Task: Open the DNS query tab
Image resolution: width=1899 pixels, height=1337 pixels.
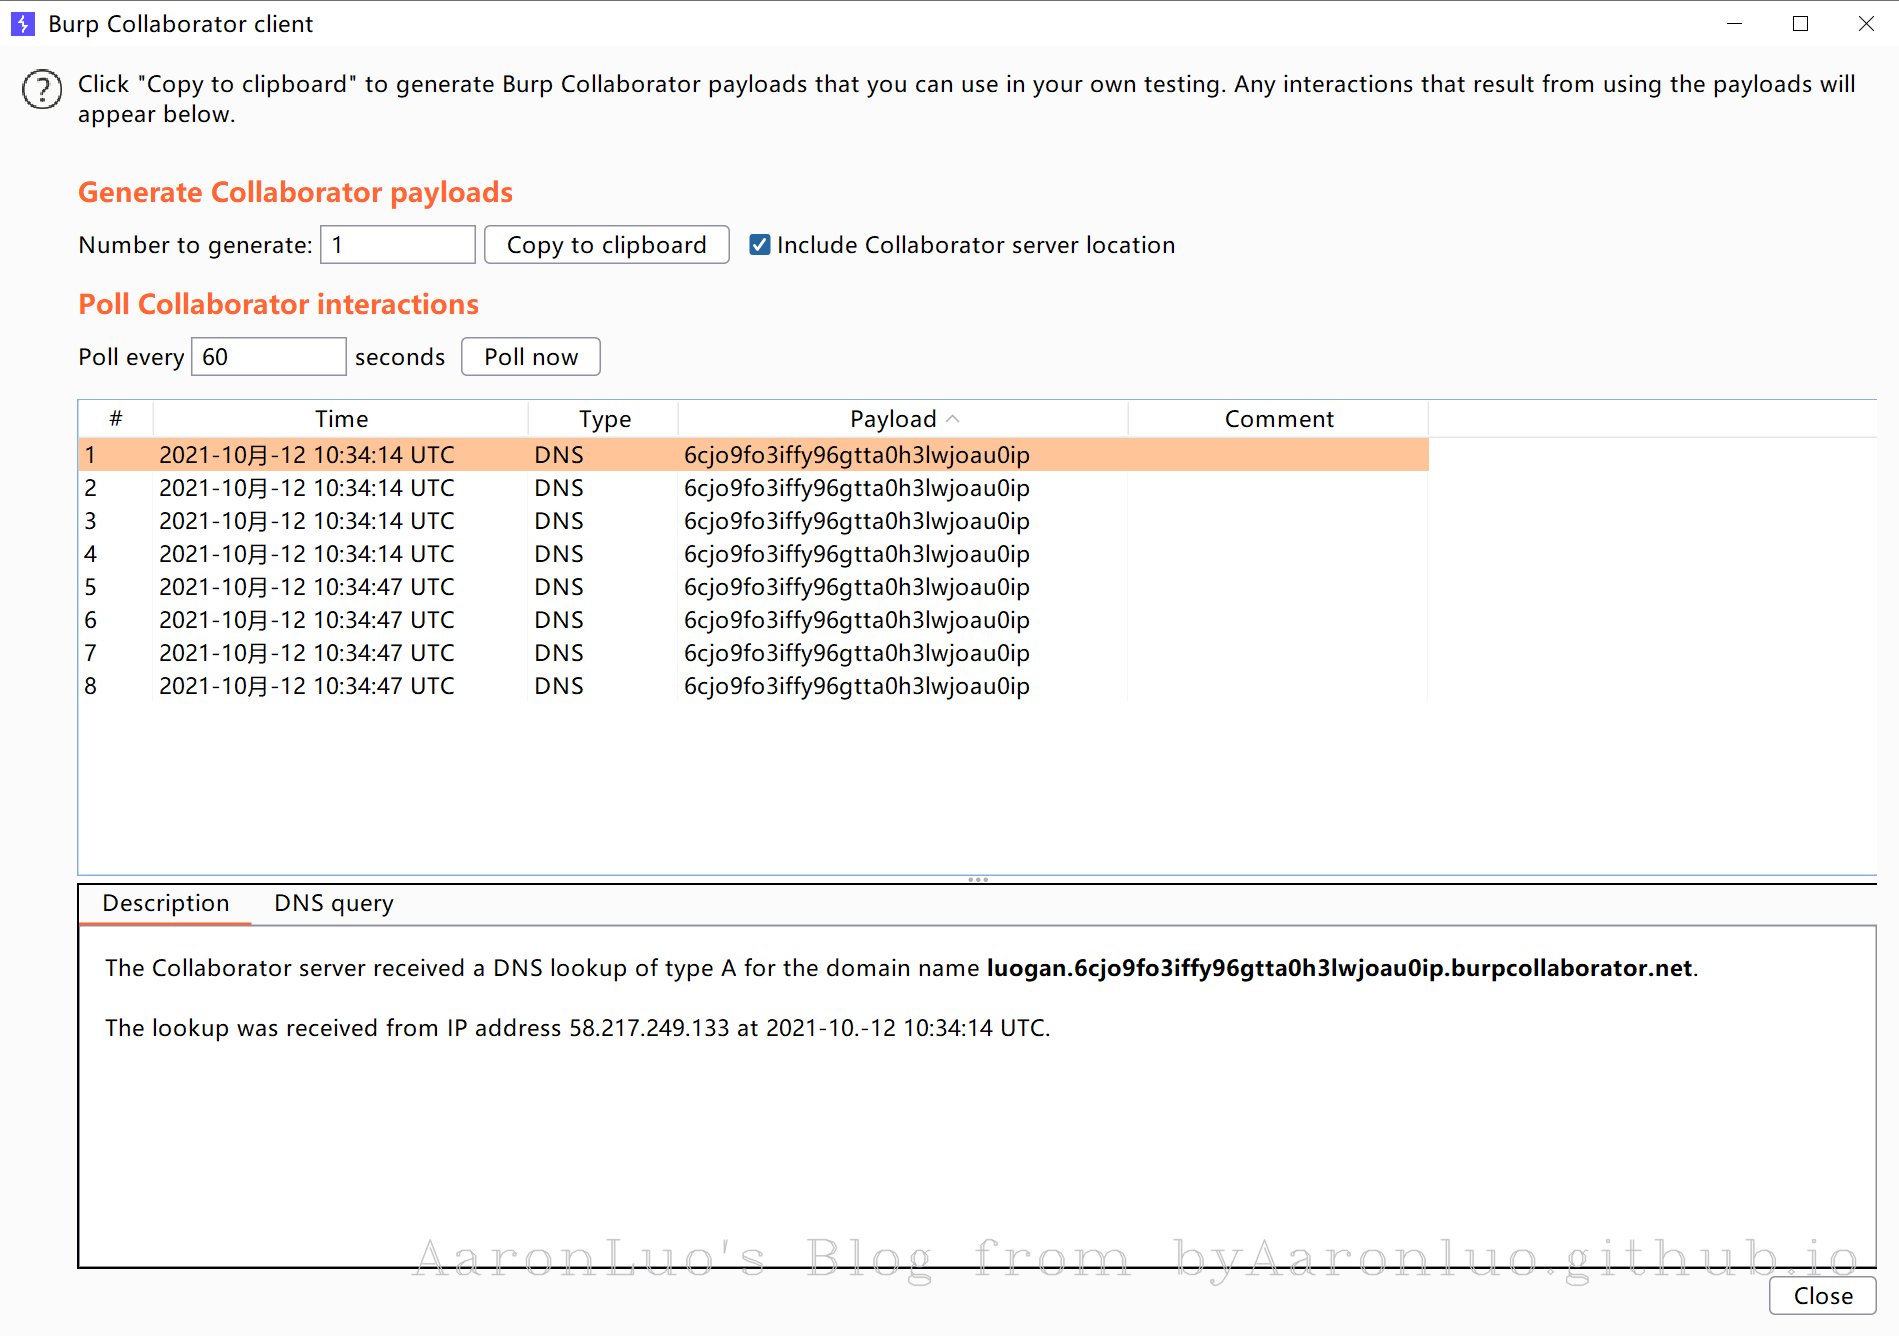Action: [x=334, y=903]
